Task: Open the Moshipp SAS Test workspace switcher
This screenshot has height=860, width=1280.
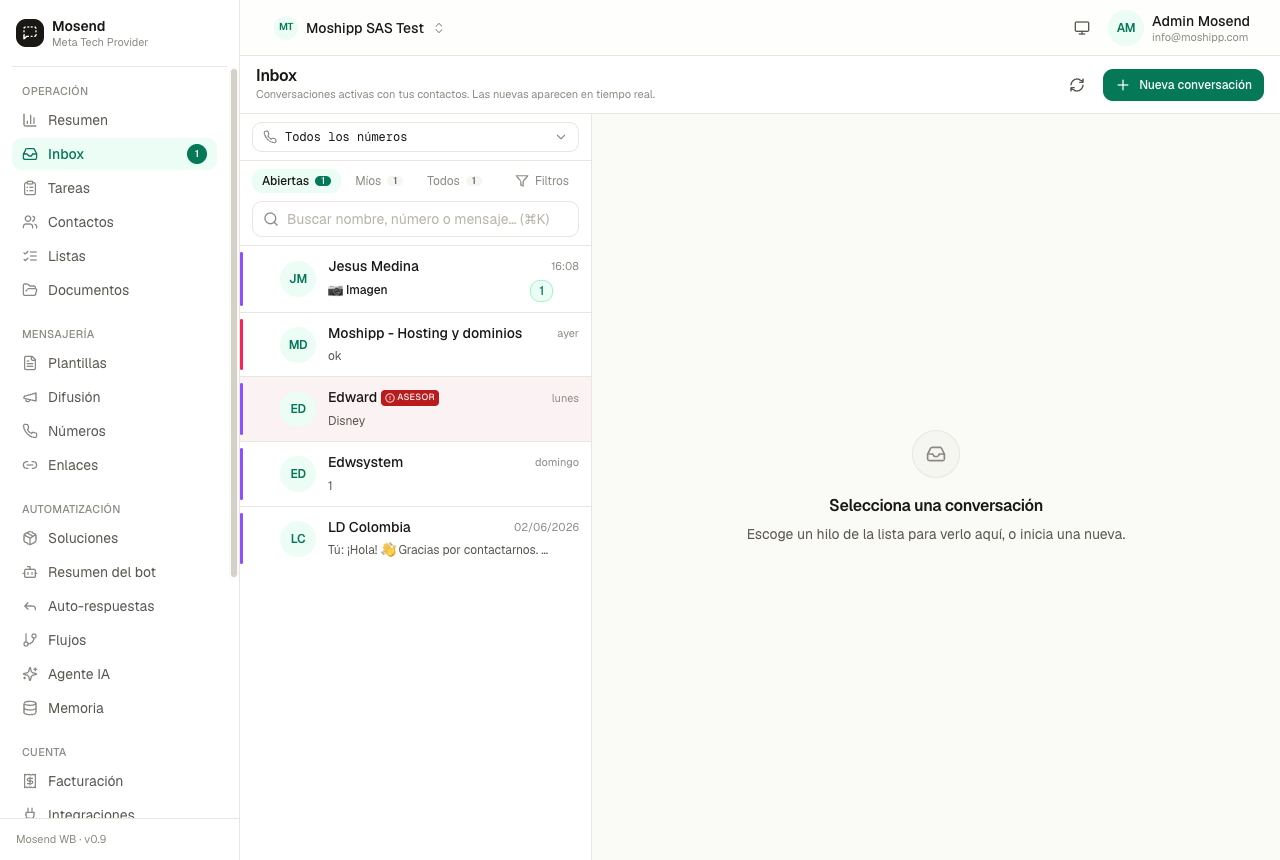Action: [x=360, y=28]
